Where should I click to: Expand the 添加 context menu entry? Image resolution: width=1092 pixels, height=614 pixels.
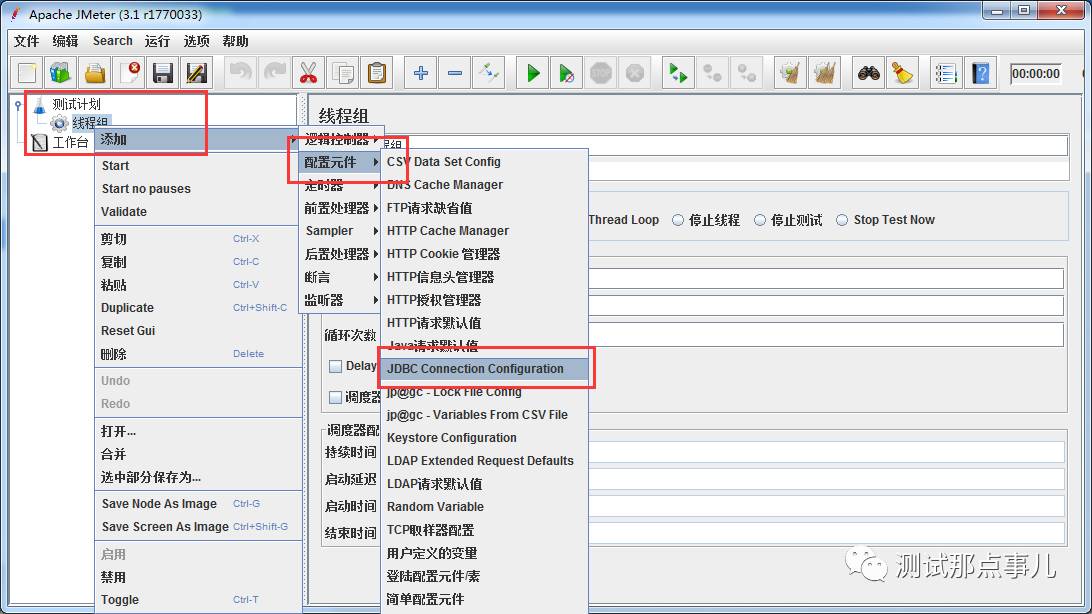pos(198,139)
